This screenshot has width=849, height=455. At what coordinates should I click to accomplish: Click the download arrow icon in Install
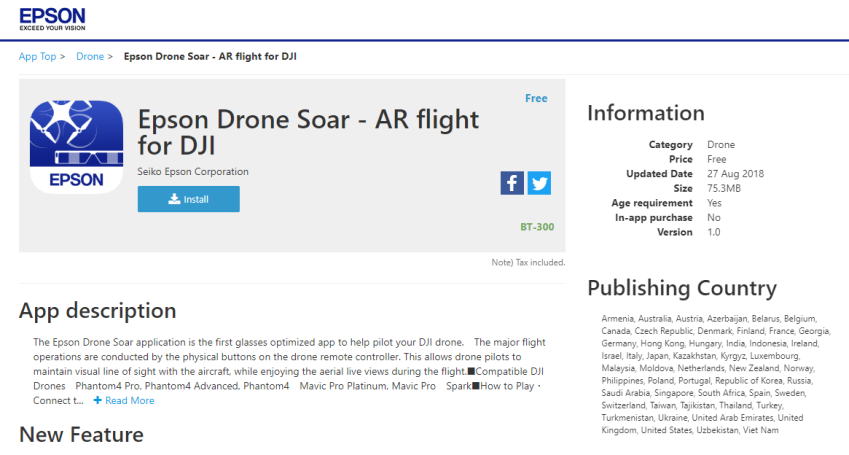[x=174, y=199]
